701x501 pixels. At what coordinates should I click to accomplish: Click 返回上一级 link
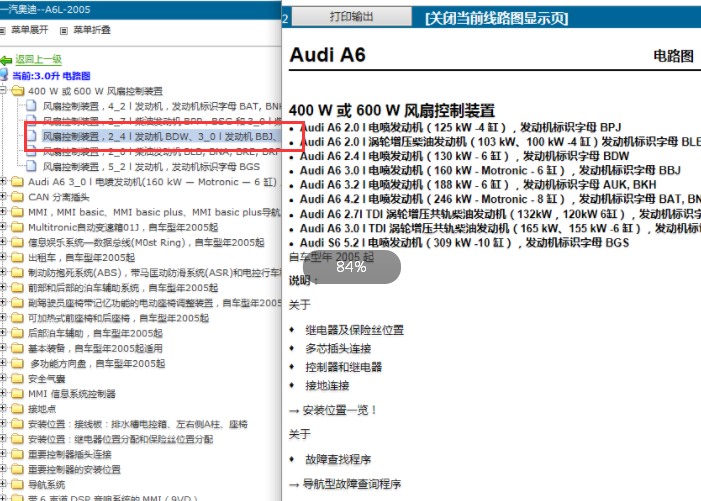point(38,59)
